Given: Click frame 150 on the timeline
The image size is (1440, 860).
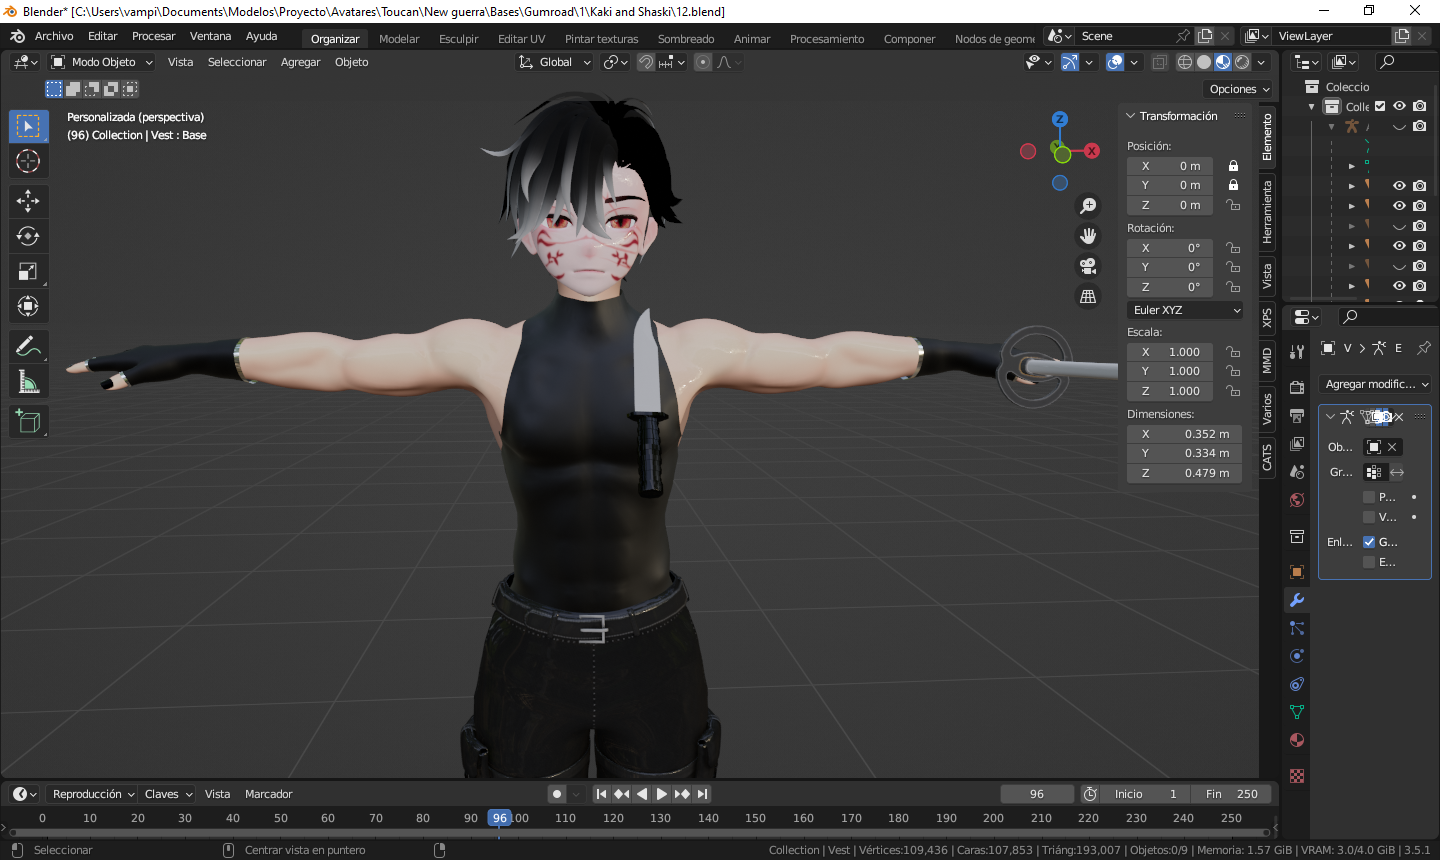Looking at the screenshot, I should [755, 818].
